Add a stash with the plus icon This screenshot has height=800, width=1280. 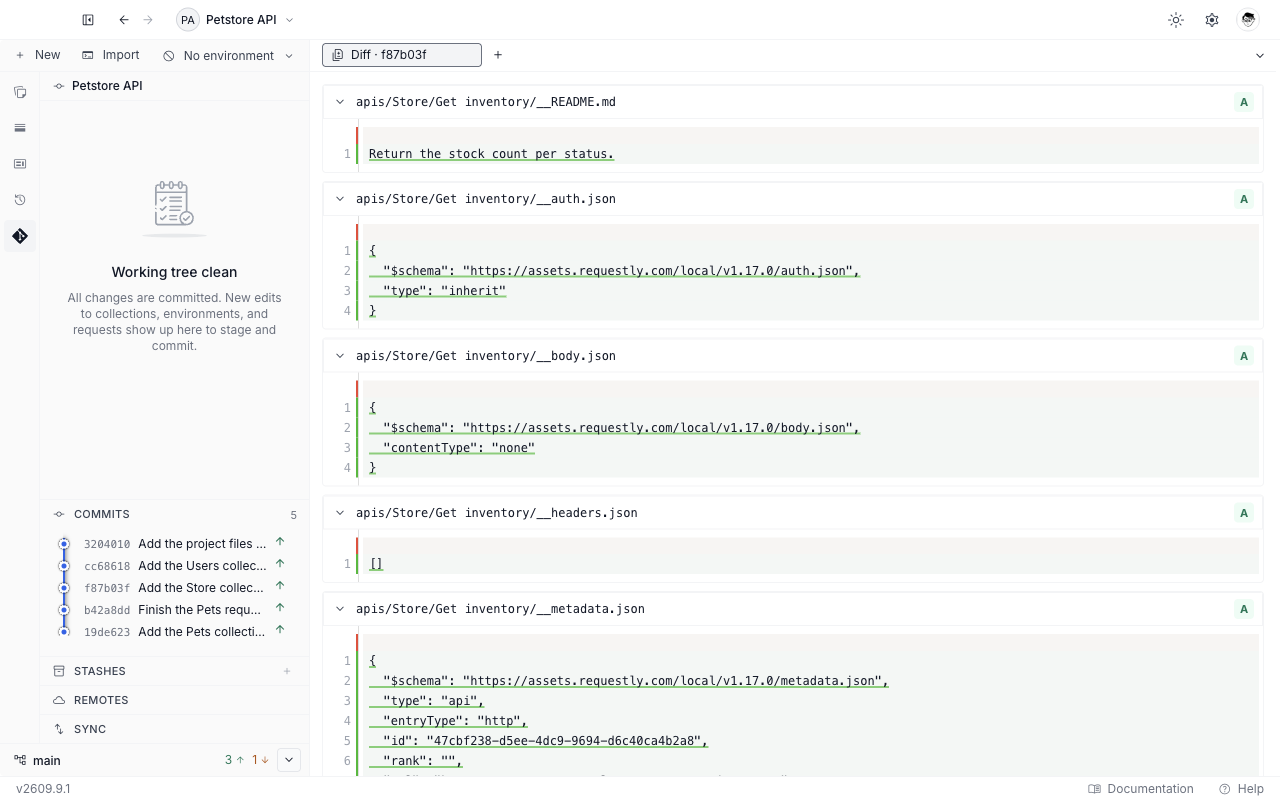pos(287,671)
